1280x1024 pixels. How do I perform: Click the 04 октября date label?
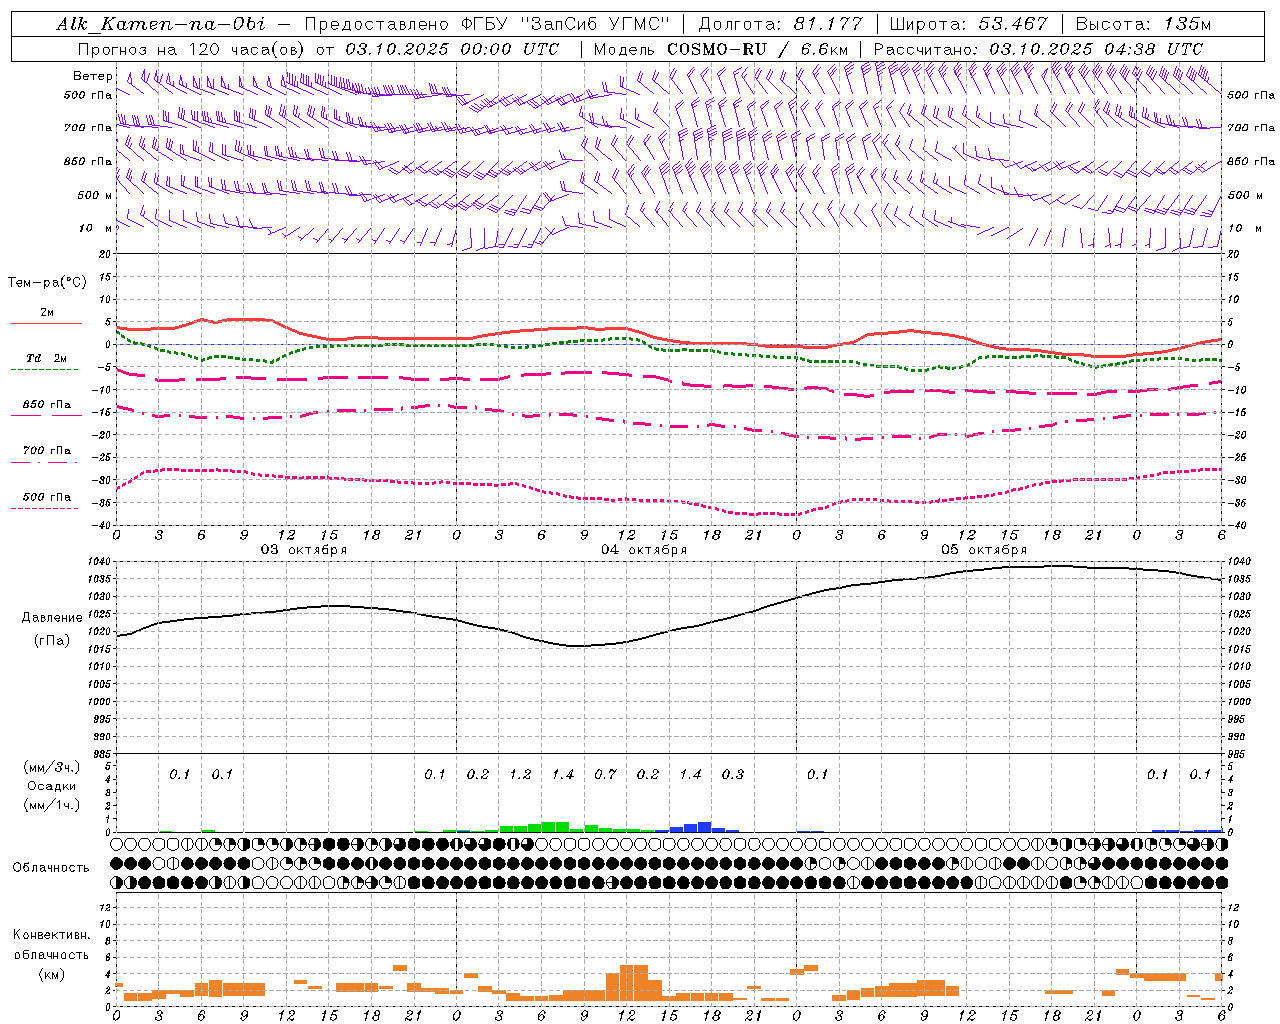[644, 550]
